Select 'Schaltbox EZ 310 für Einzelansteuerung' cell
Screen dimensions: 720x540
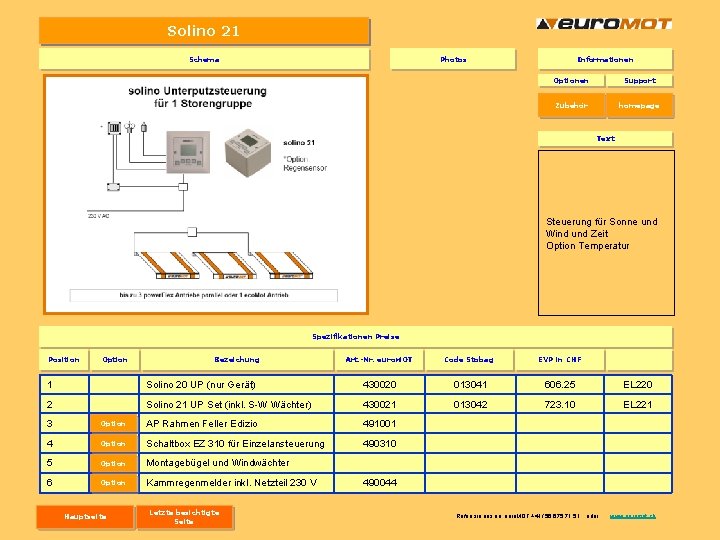point(236,444)
